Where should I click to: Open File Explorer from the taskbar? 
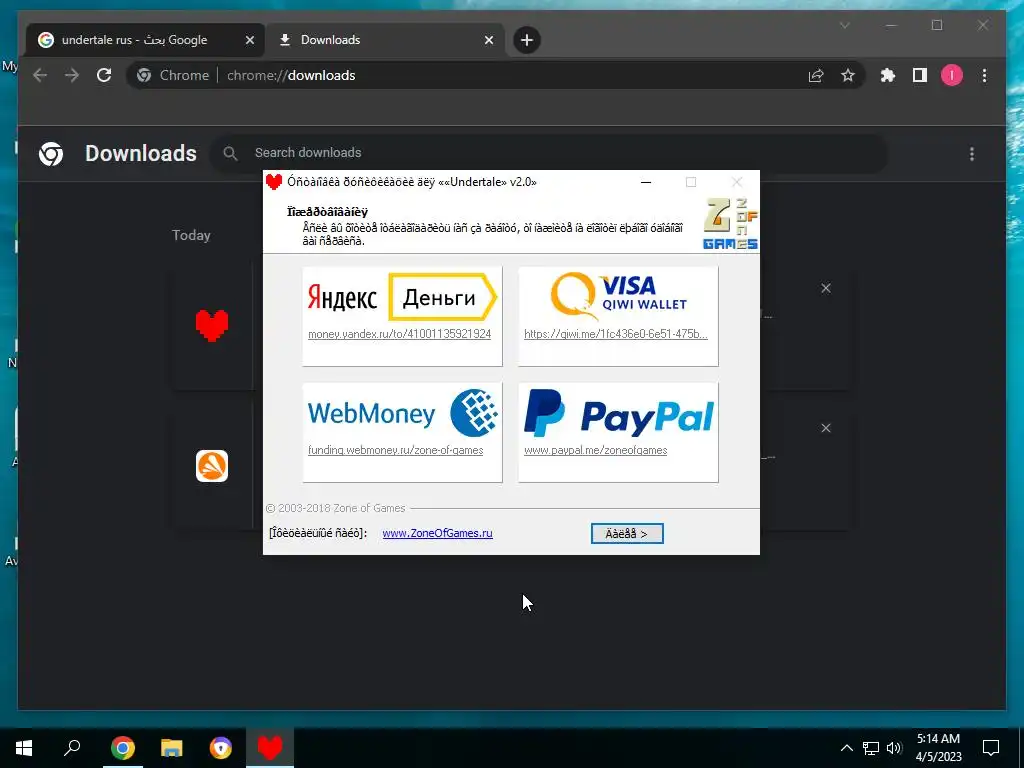(172, 748)
